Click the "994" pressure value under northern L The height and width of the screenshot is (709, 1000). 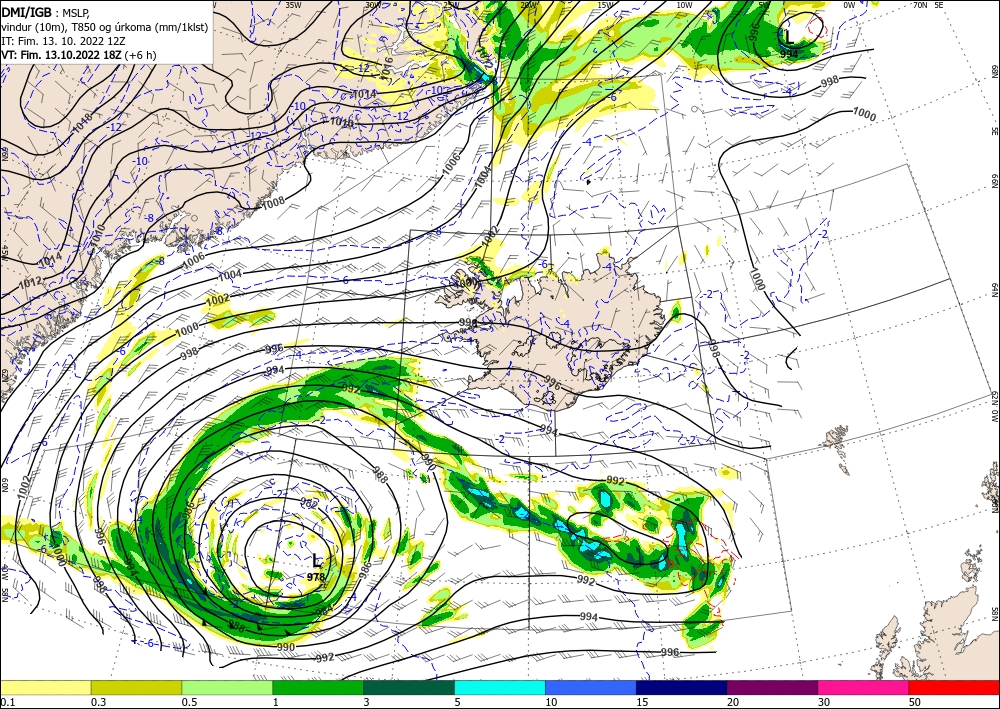click(789, 54)
